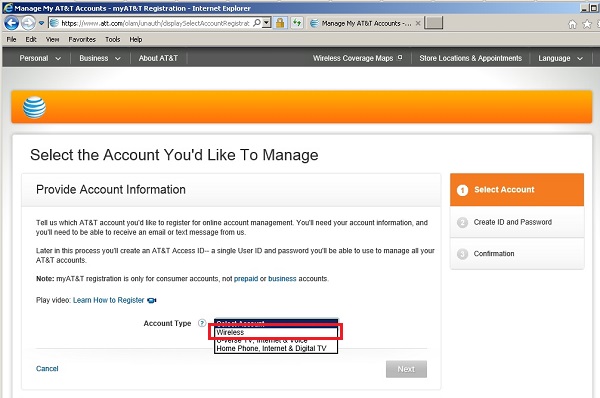The image size is (600, 398).
Task: Click the security lock padlock icon
Action: [280, 23]
